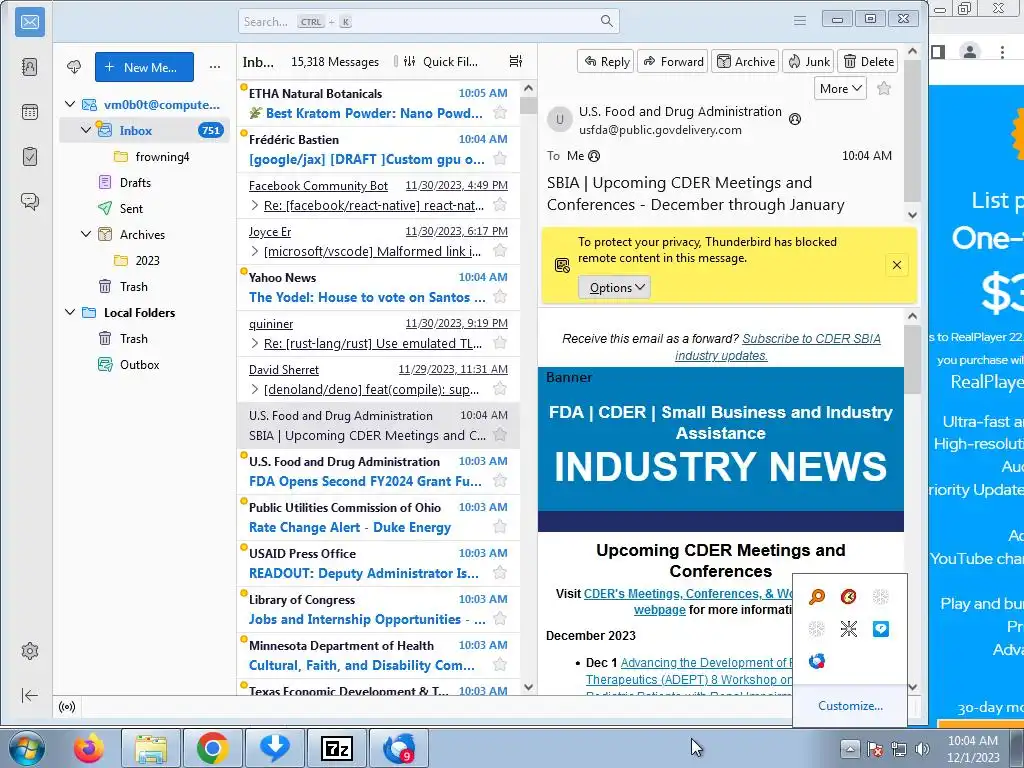Star the Yahoo News message
Screen dimensions: 1024x768
pos(500,296)
